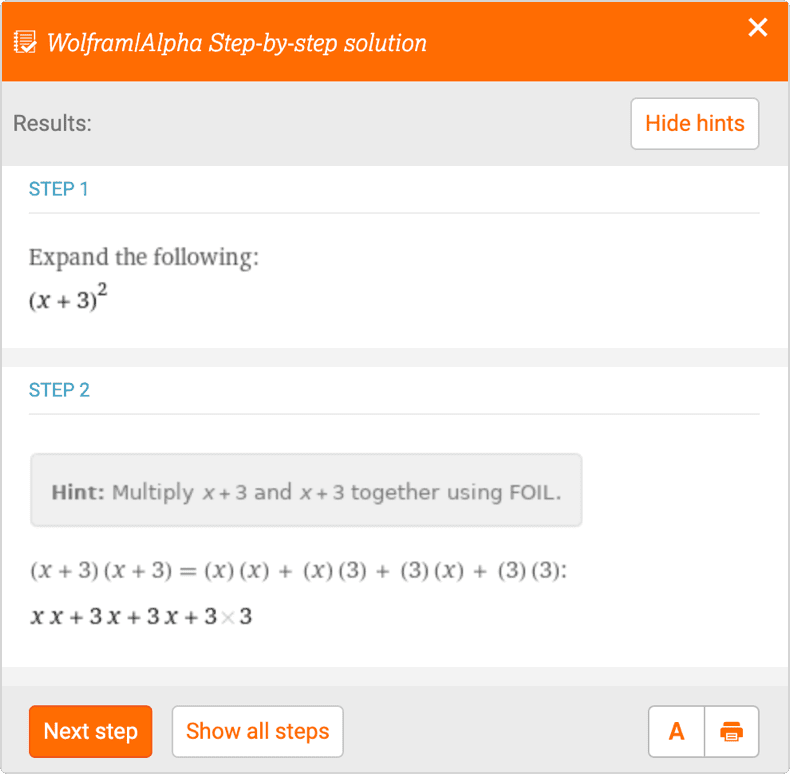Click the Results: label
This screenshot has height=774, width=790.
point(52,124)
